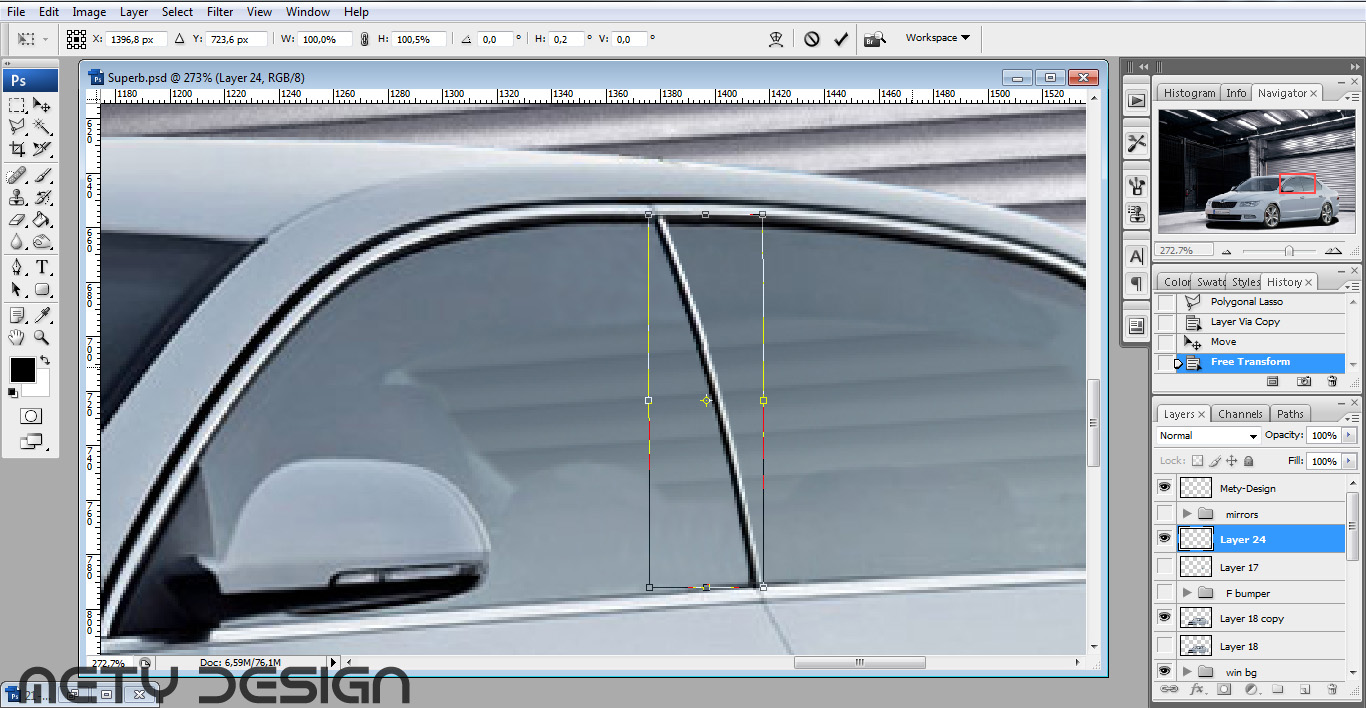Pick the Magic Wand tool

click(42, 127)
